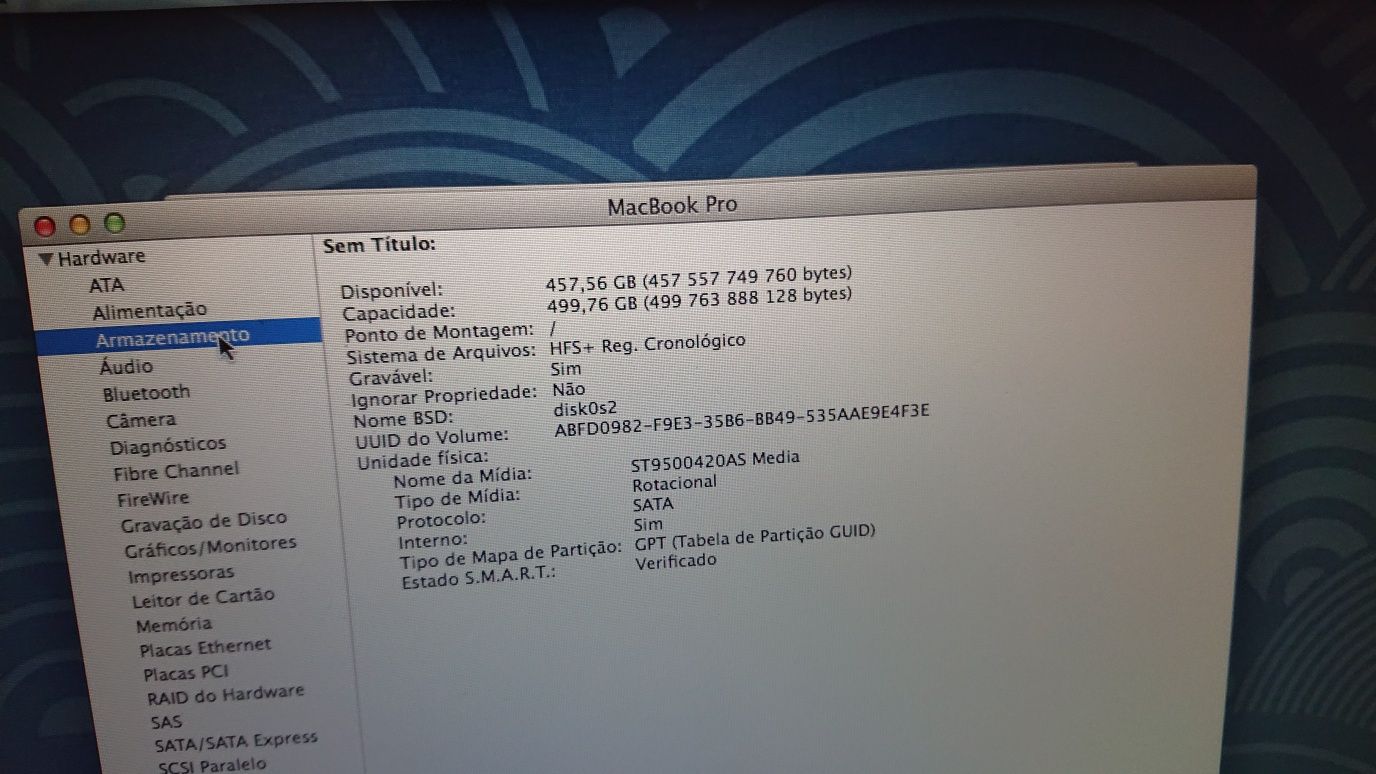Image resolution: width=1376 pixels, height=774 pixels.
Task: Click the UUID do Volume label
Action: pyautogui.click(x=432, y=439)
